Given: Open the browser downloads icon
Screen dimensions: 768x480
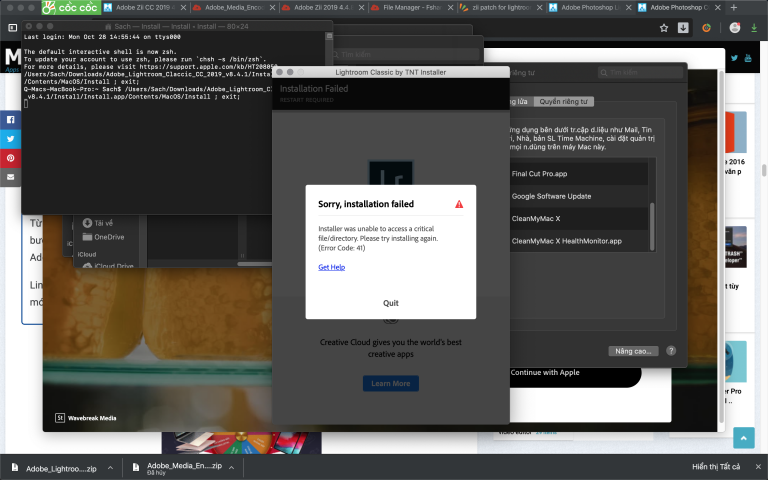Looking at the screenshot, I should point(683,28).
